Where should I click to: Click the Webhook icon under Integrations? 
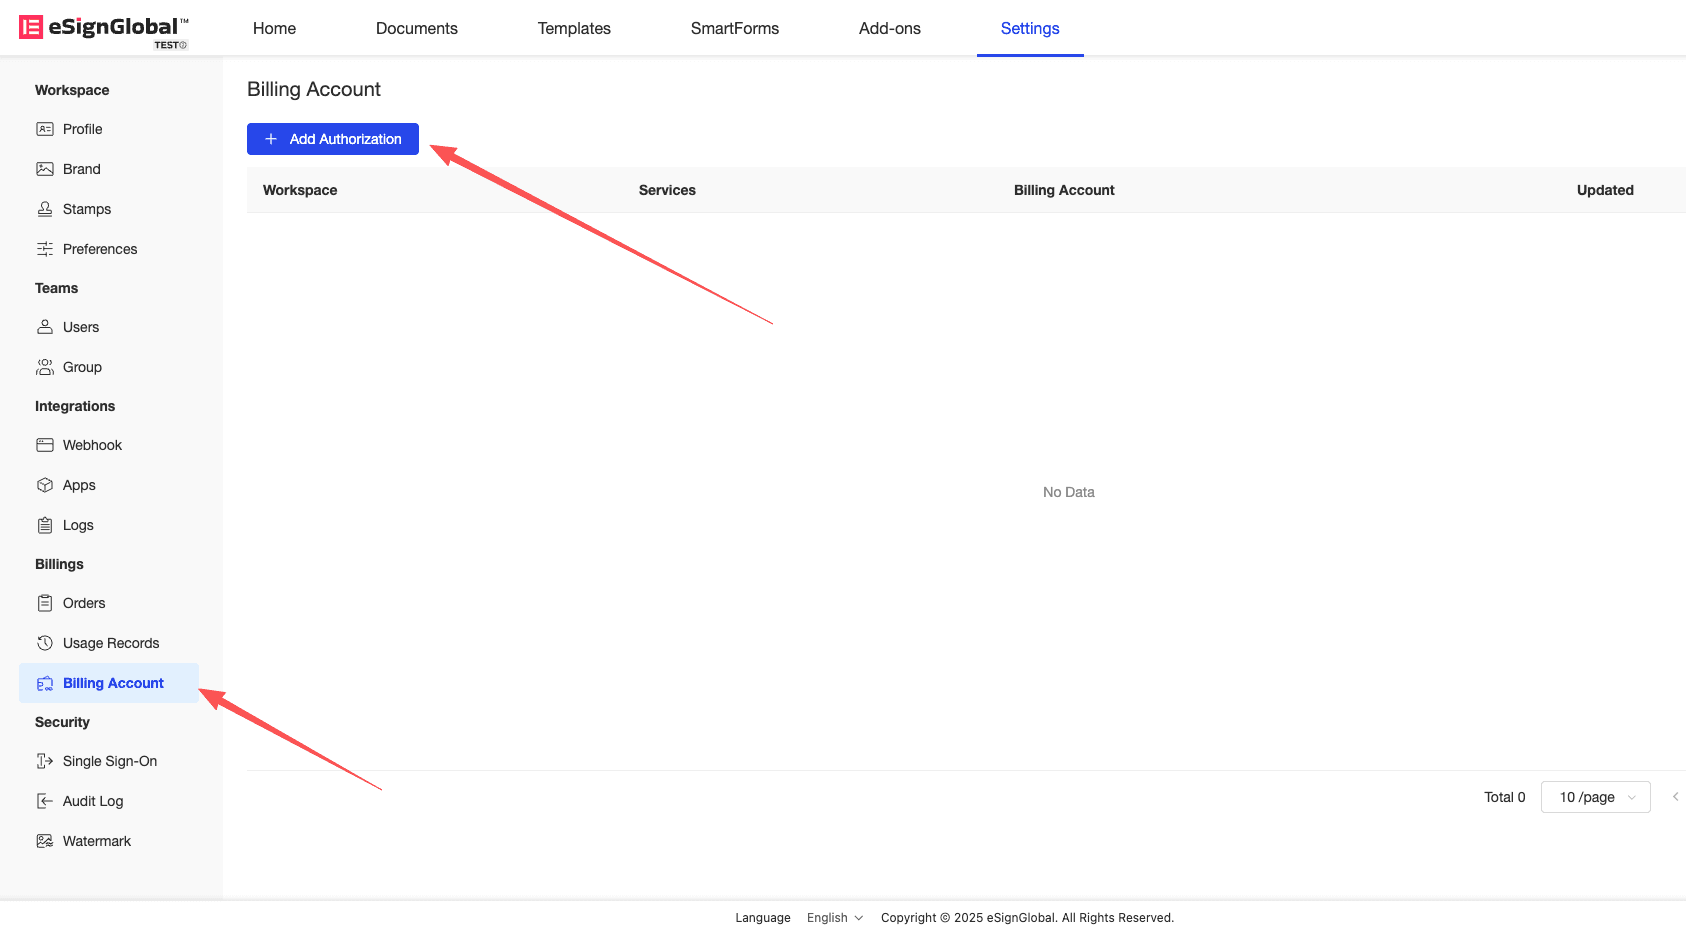point(45,445)
